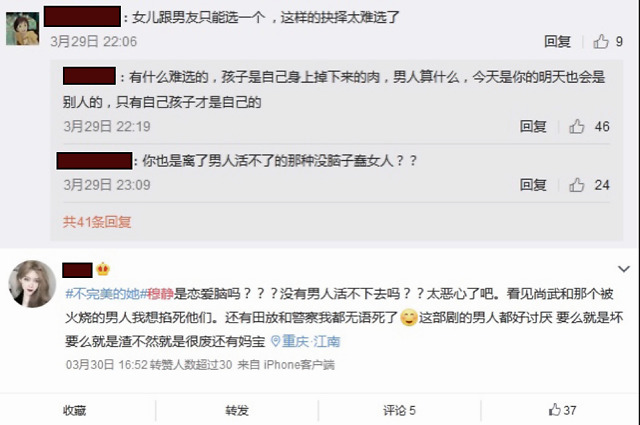Click the smiley emoji in the post text
Screen dimensions: 640x425
(x=409, y=318)
